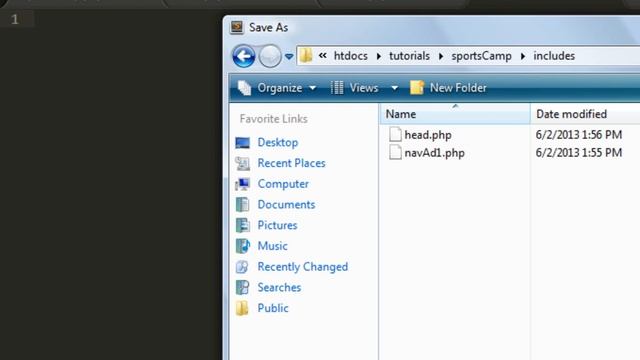Open the Views dropdown arrow
This screenshot has width=640, height=360.
394,88
